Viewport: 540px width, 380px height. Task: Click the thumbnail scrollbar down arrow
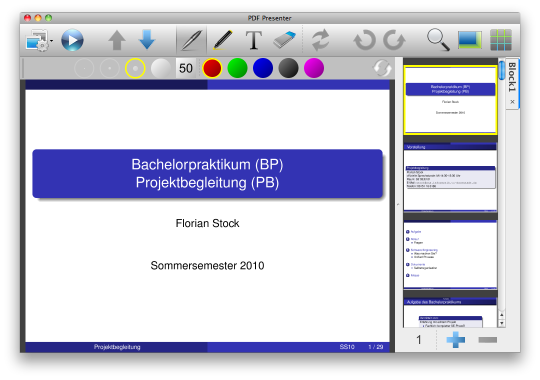[502, 323]
